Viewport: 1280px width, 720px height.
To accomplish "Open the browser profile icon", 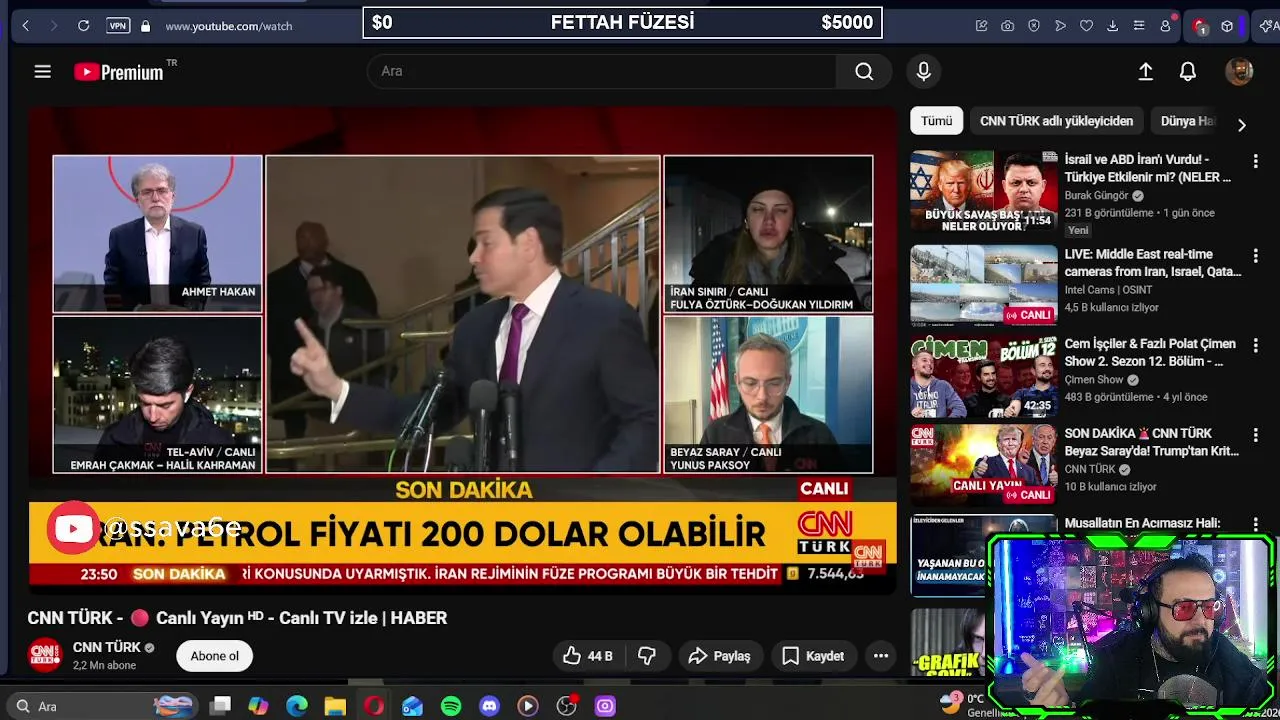I will (x=1165, y=26).
